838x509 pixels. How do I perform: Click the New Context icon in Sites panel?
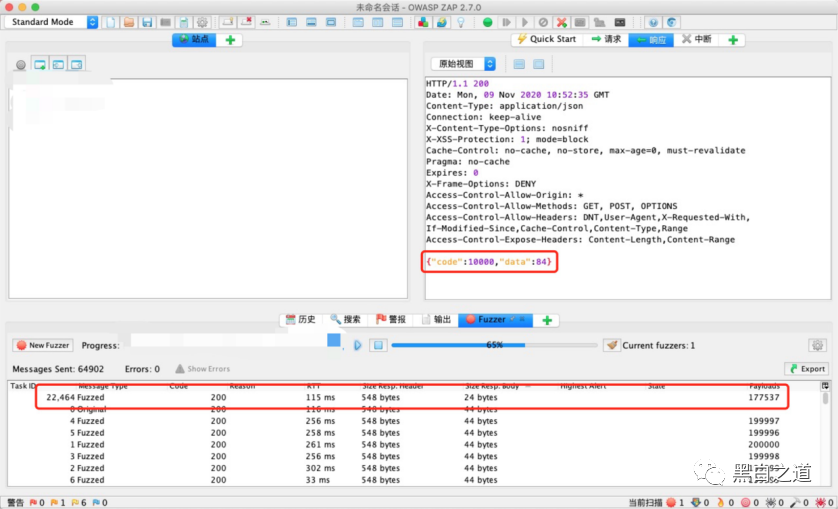point(40,65)
